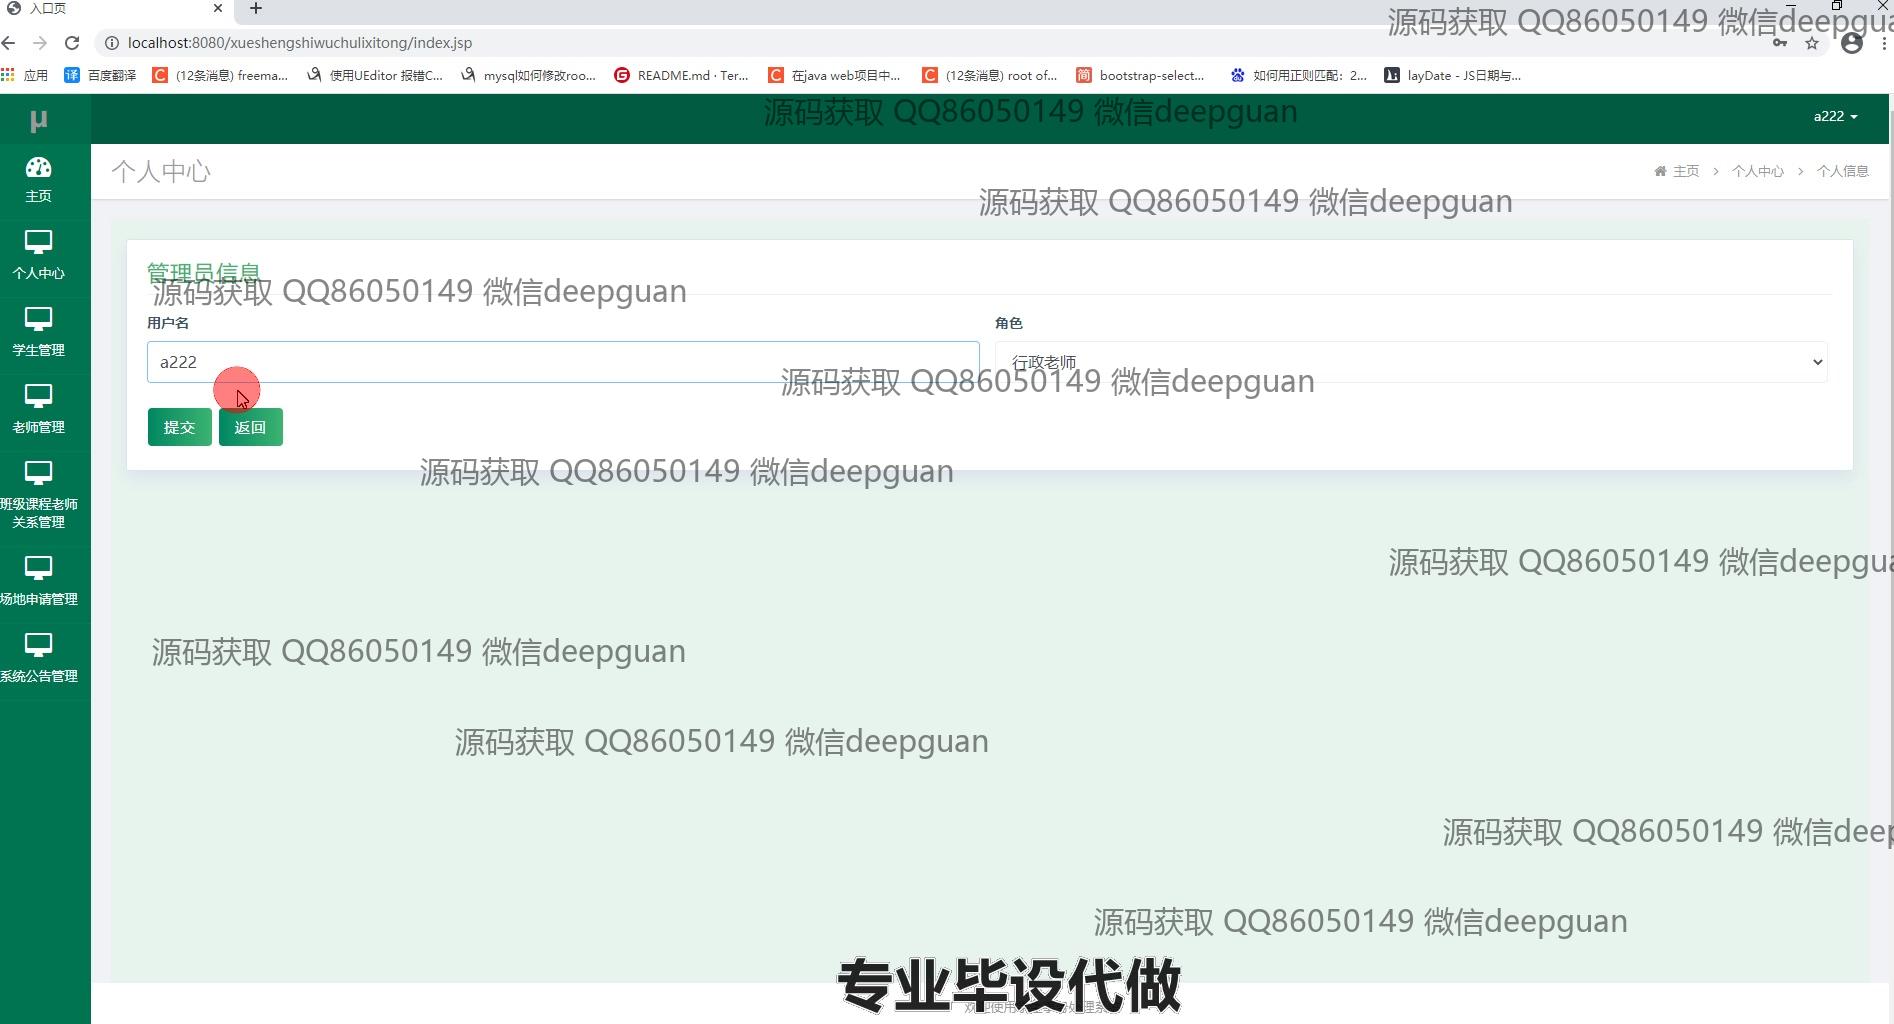Click the browser address bar URL
The image size is (1894, 1024).
(x=300, y=43)
